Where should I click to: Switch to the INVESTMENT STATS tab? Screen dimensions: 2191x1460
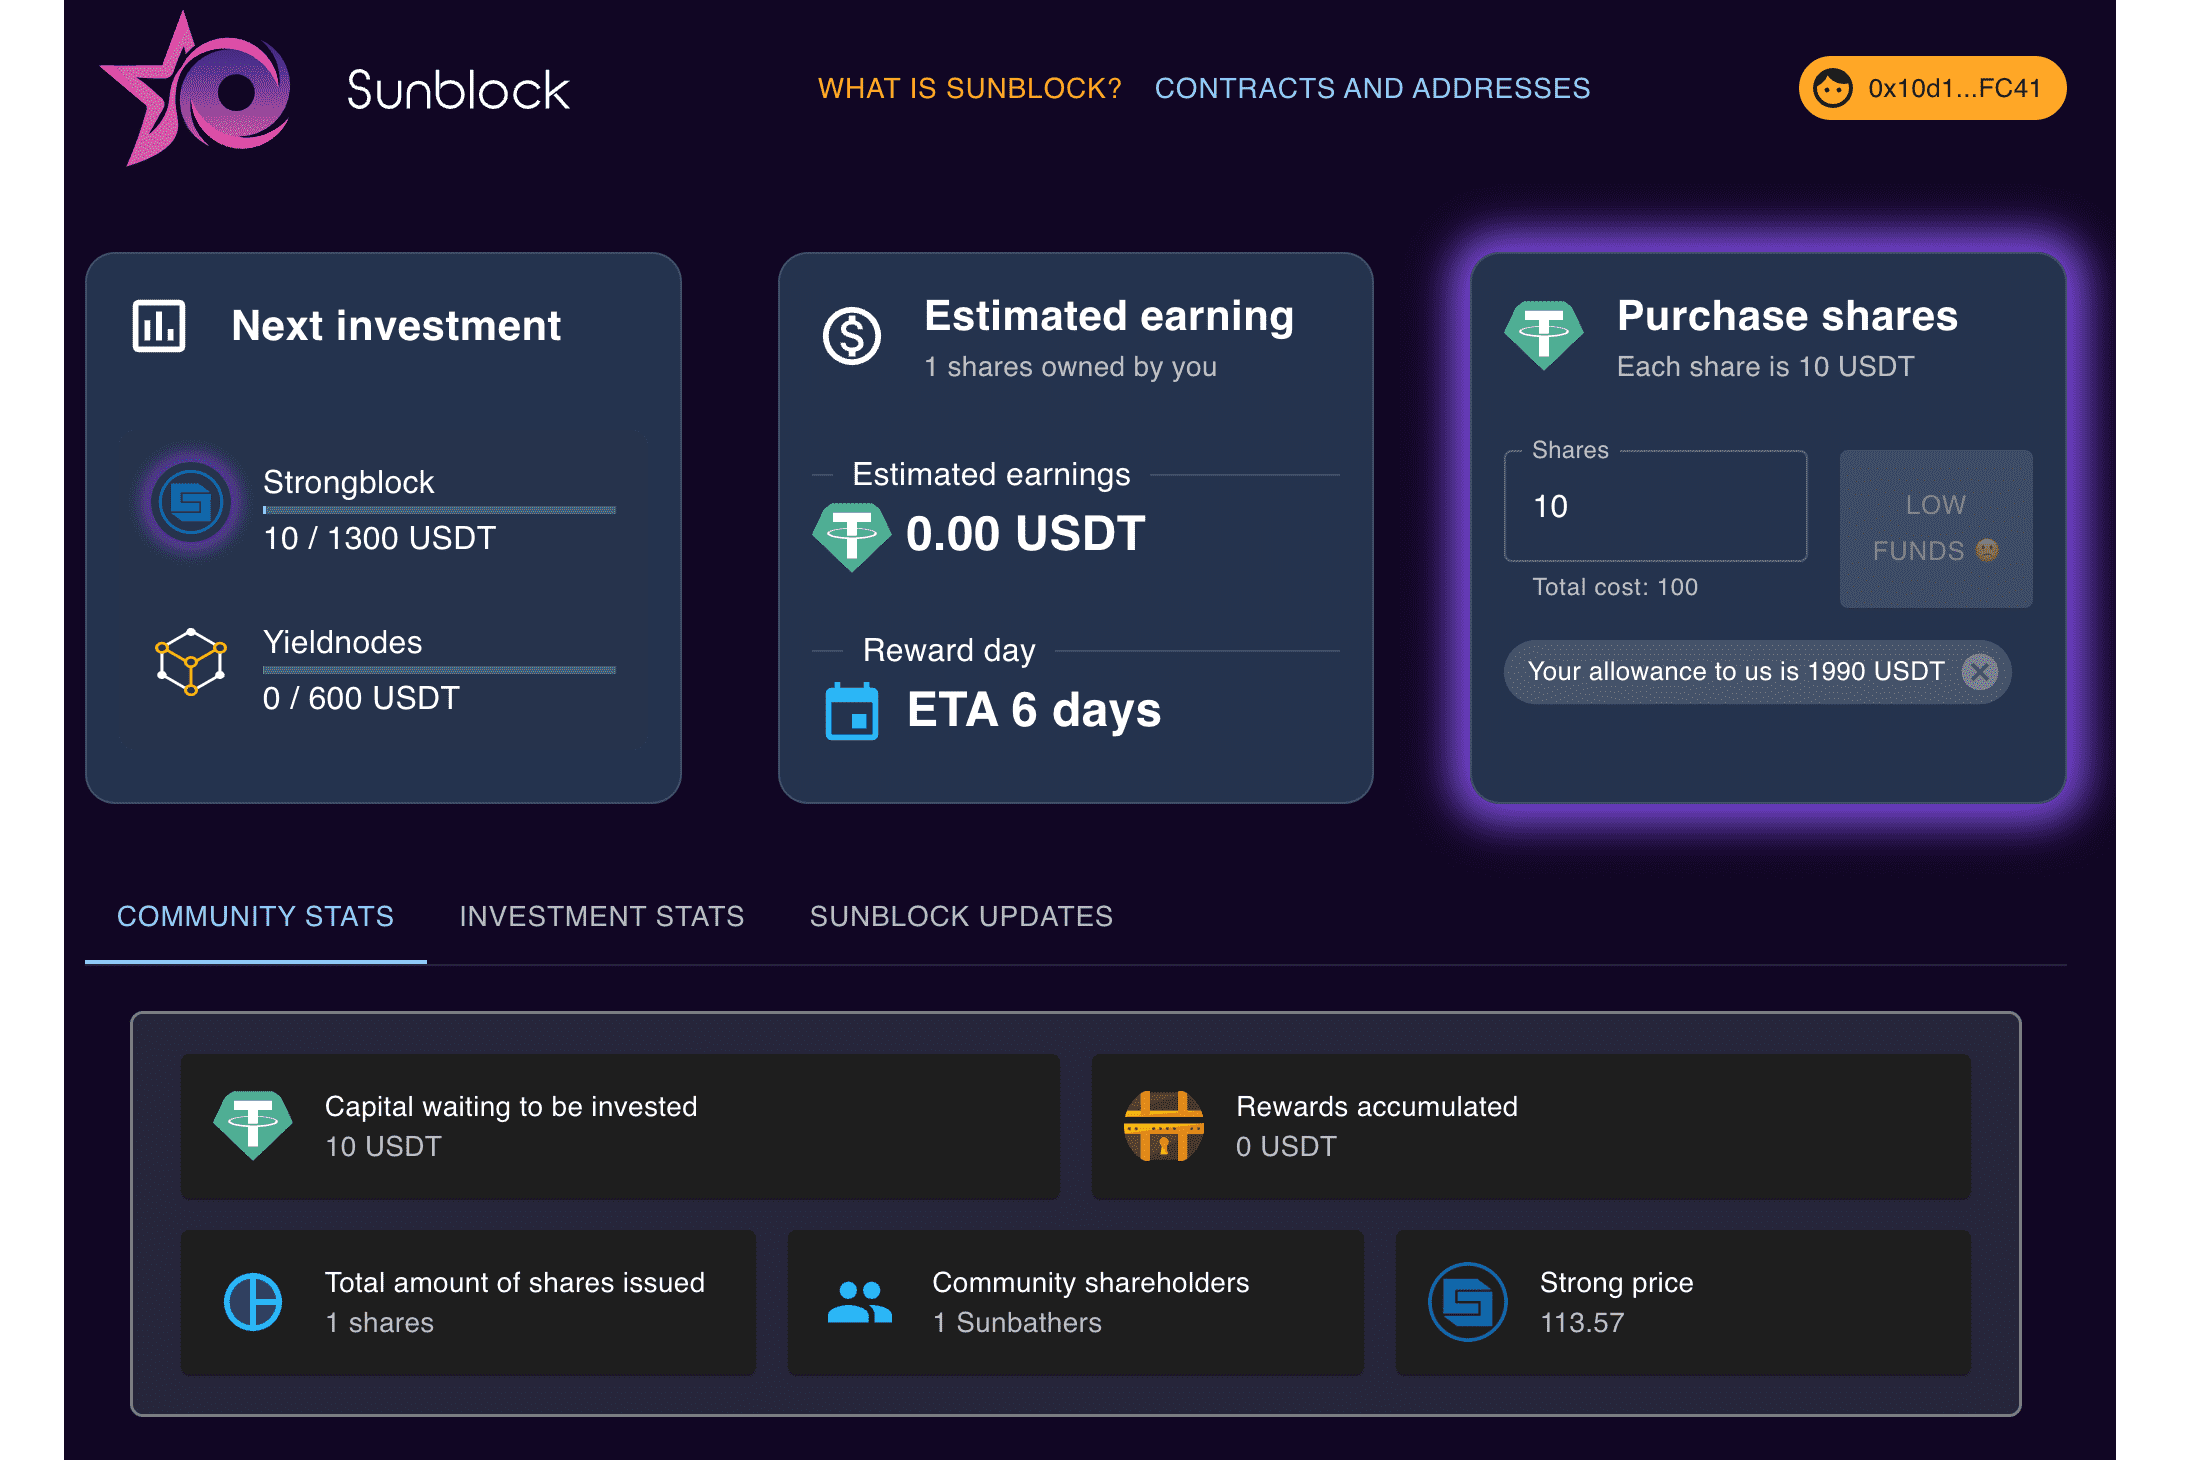[602, 916]
